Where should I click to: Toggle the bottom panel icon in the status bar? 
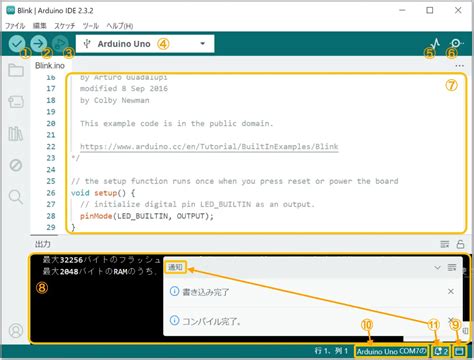click(460, 351)
